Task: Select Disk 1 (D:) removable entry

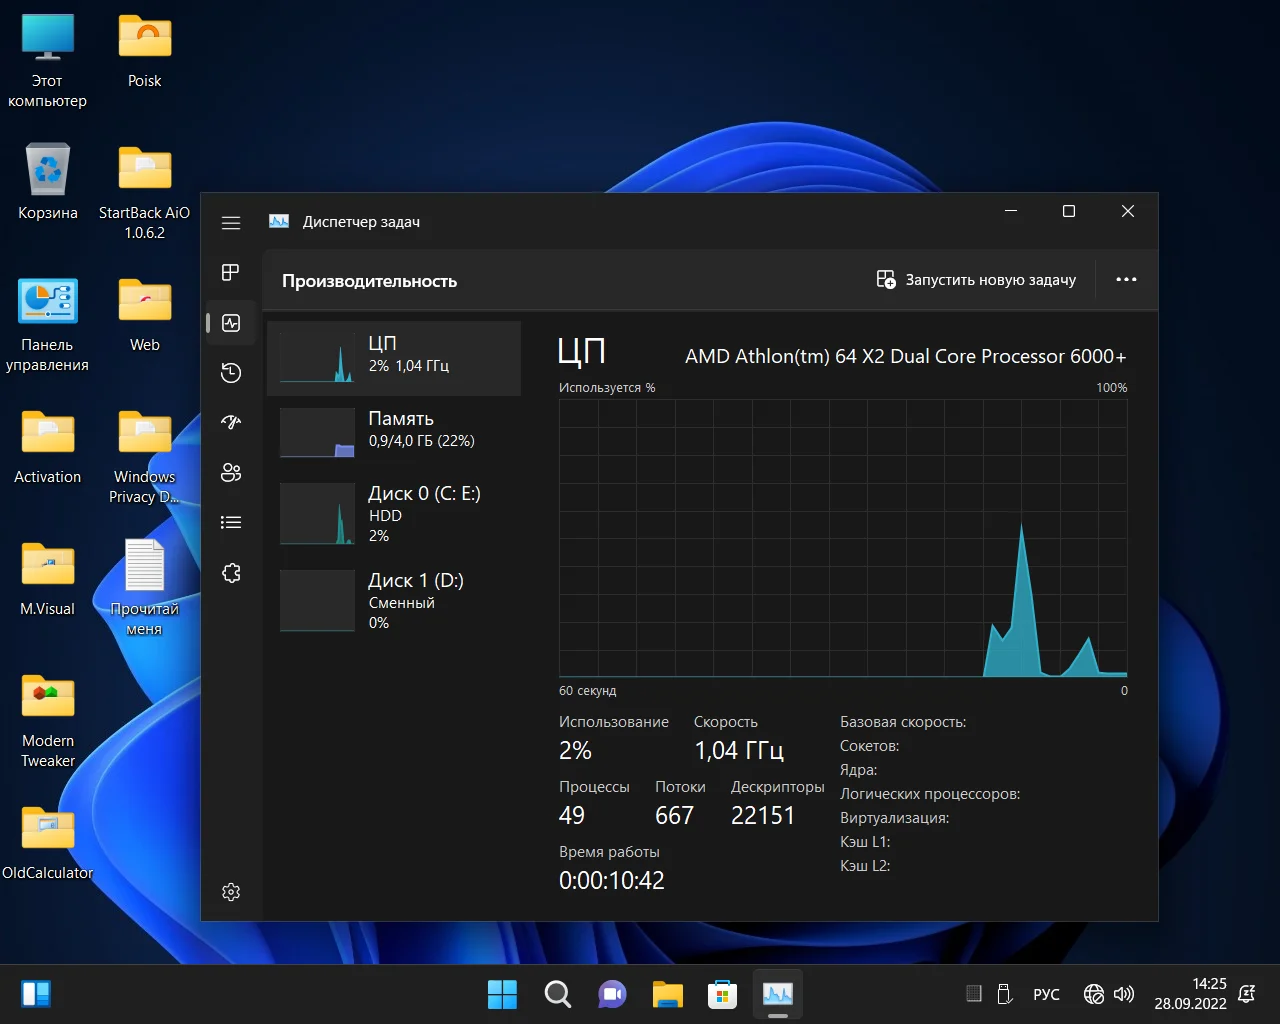Action: (394, 601)
